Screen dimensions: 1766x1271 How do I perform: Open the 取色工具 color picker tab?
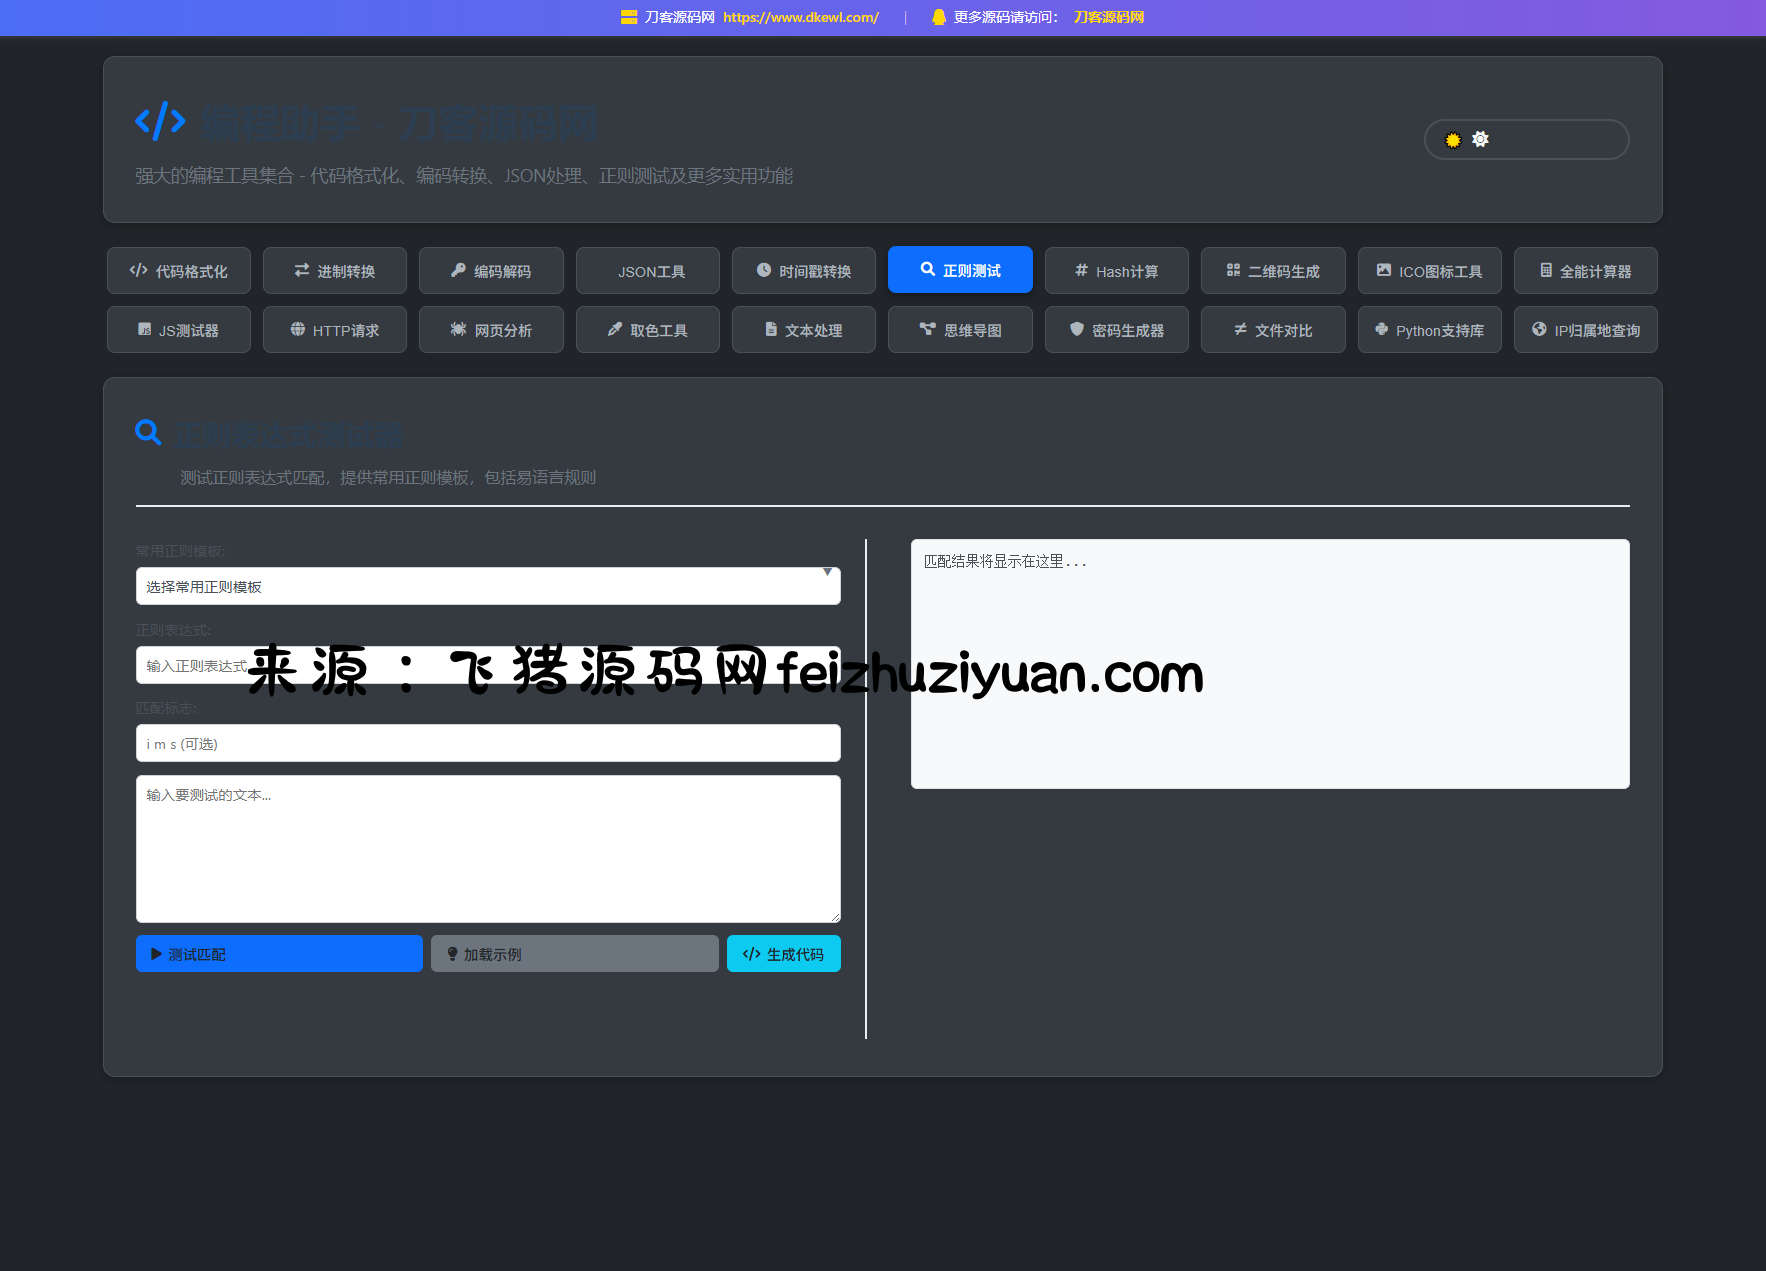(x=647, y=330)
